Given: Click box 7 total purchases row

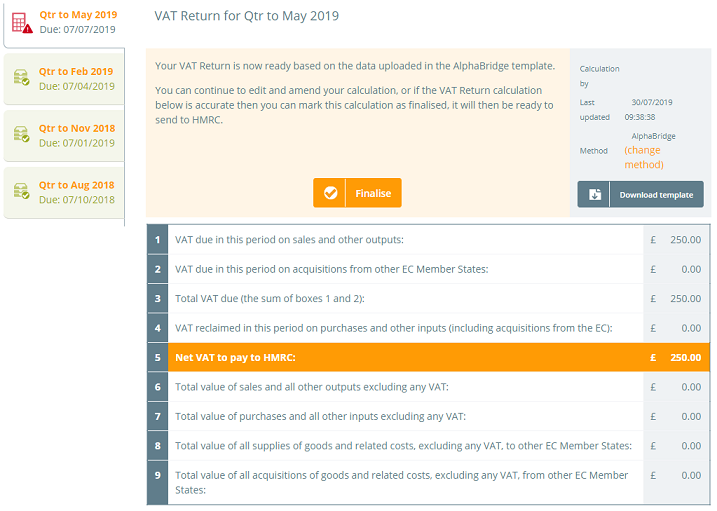Looking at the screenshot, I should coord(429,416).
